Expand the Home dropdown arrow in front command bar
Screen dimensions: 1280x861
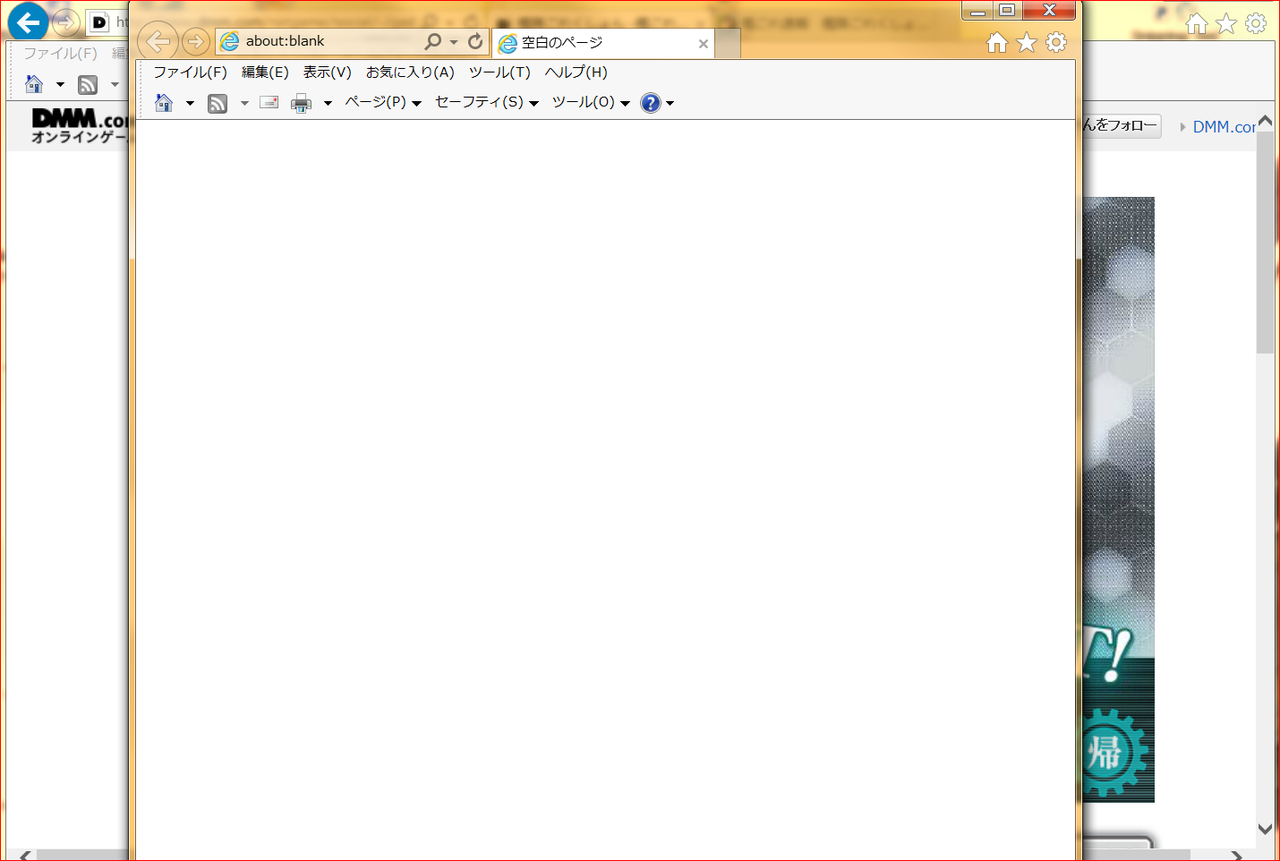pos(190,103)
